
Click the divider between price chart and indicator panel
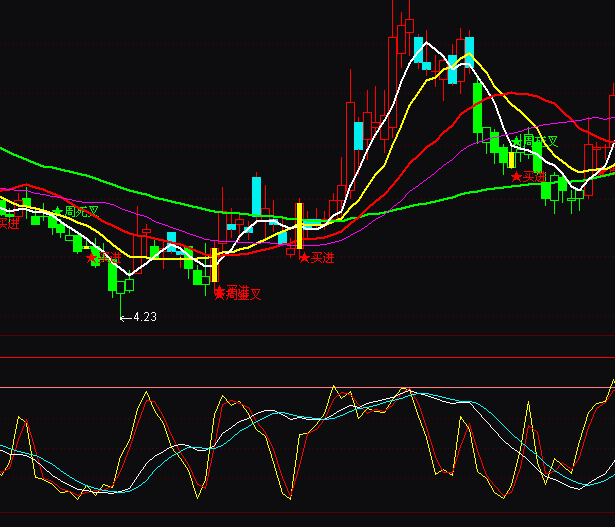click(307, 357)
